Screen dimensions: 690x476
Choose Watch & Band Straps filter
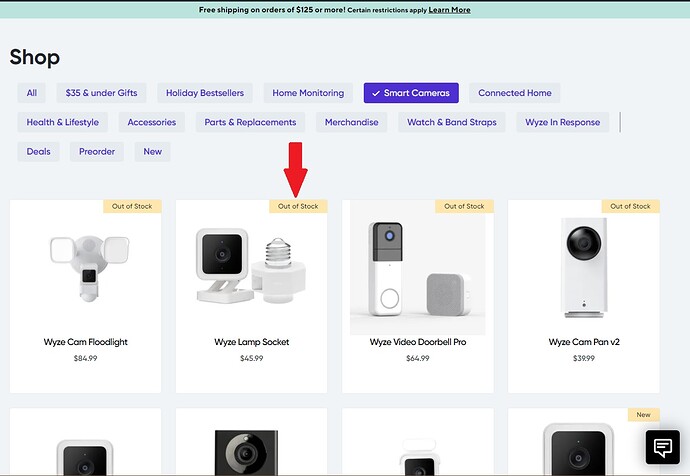(452, 122)
